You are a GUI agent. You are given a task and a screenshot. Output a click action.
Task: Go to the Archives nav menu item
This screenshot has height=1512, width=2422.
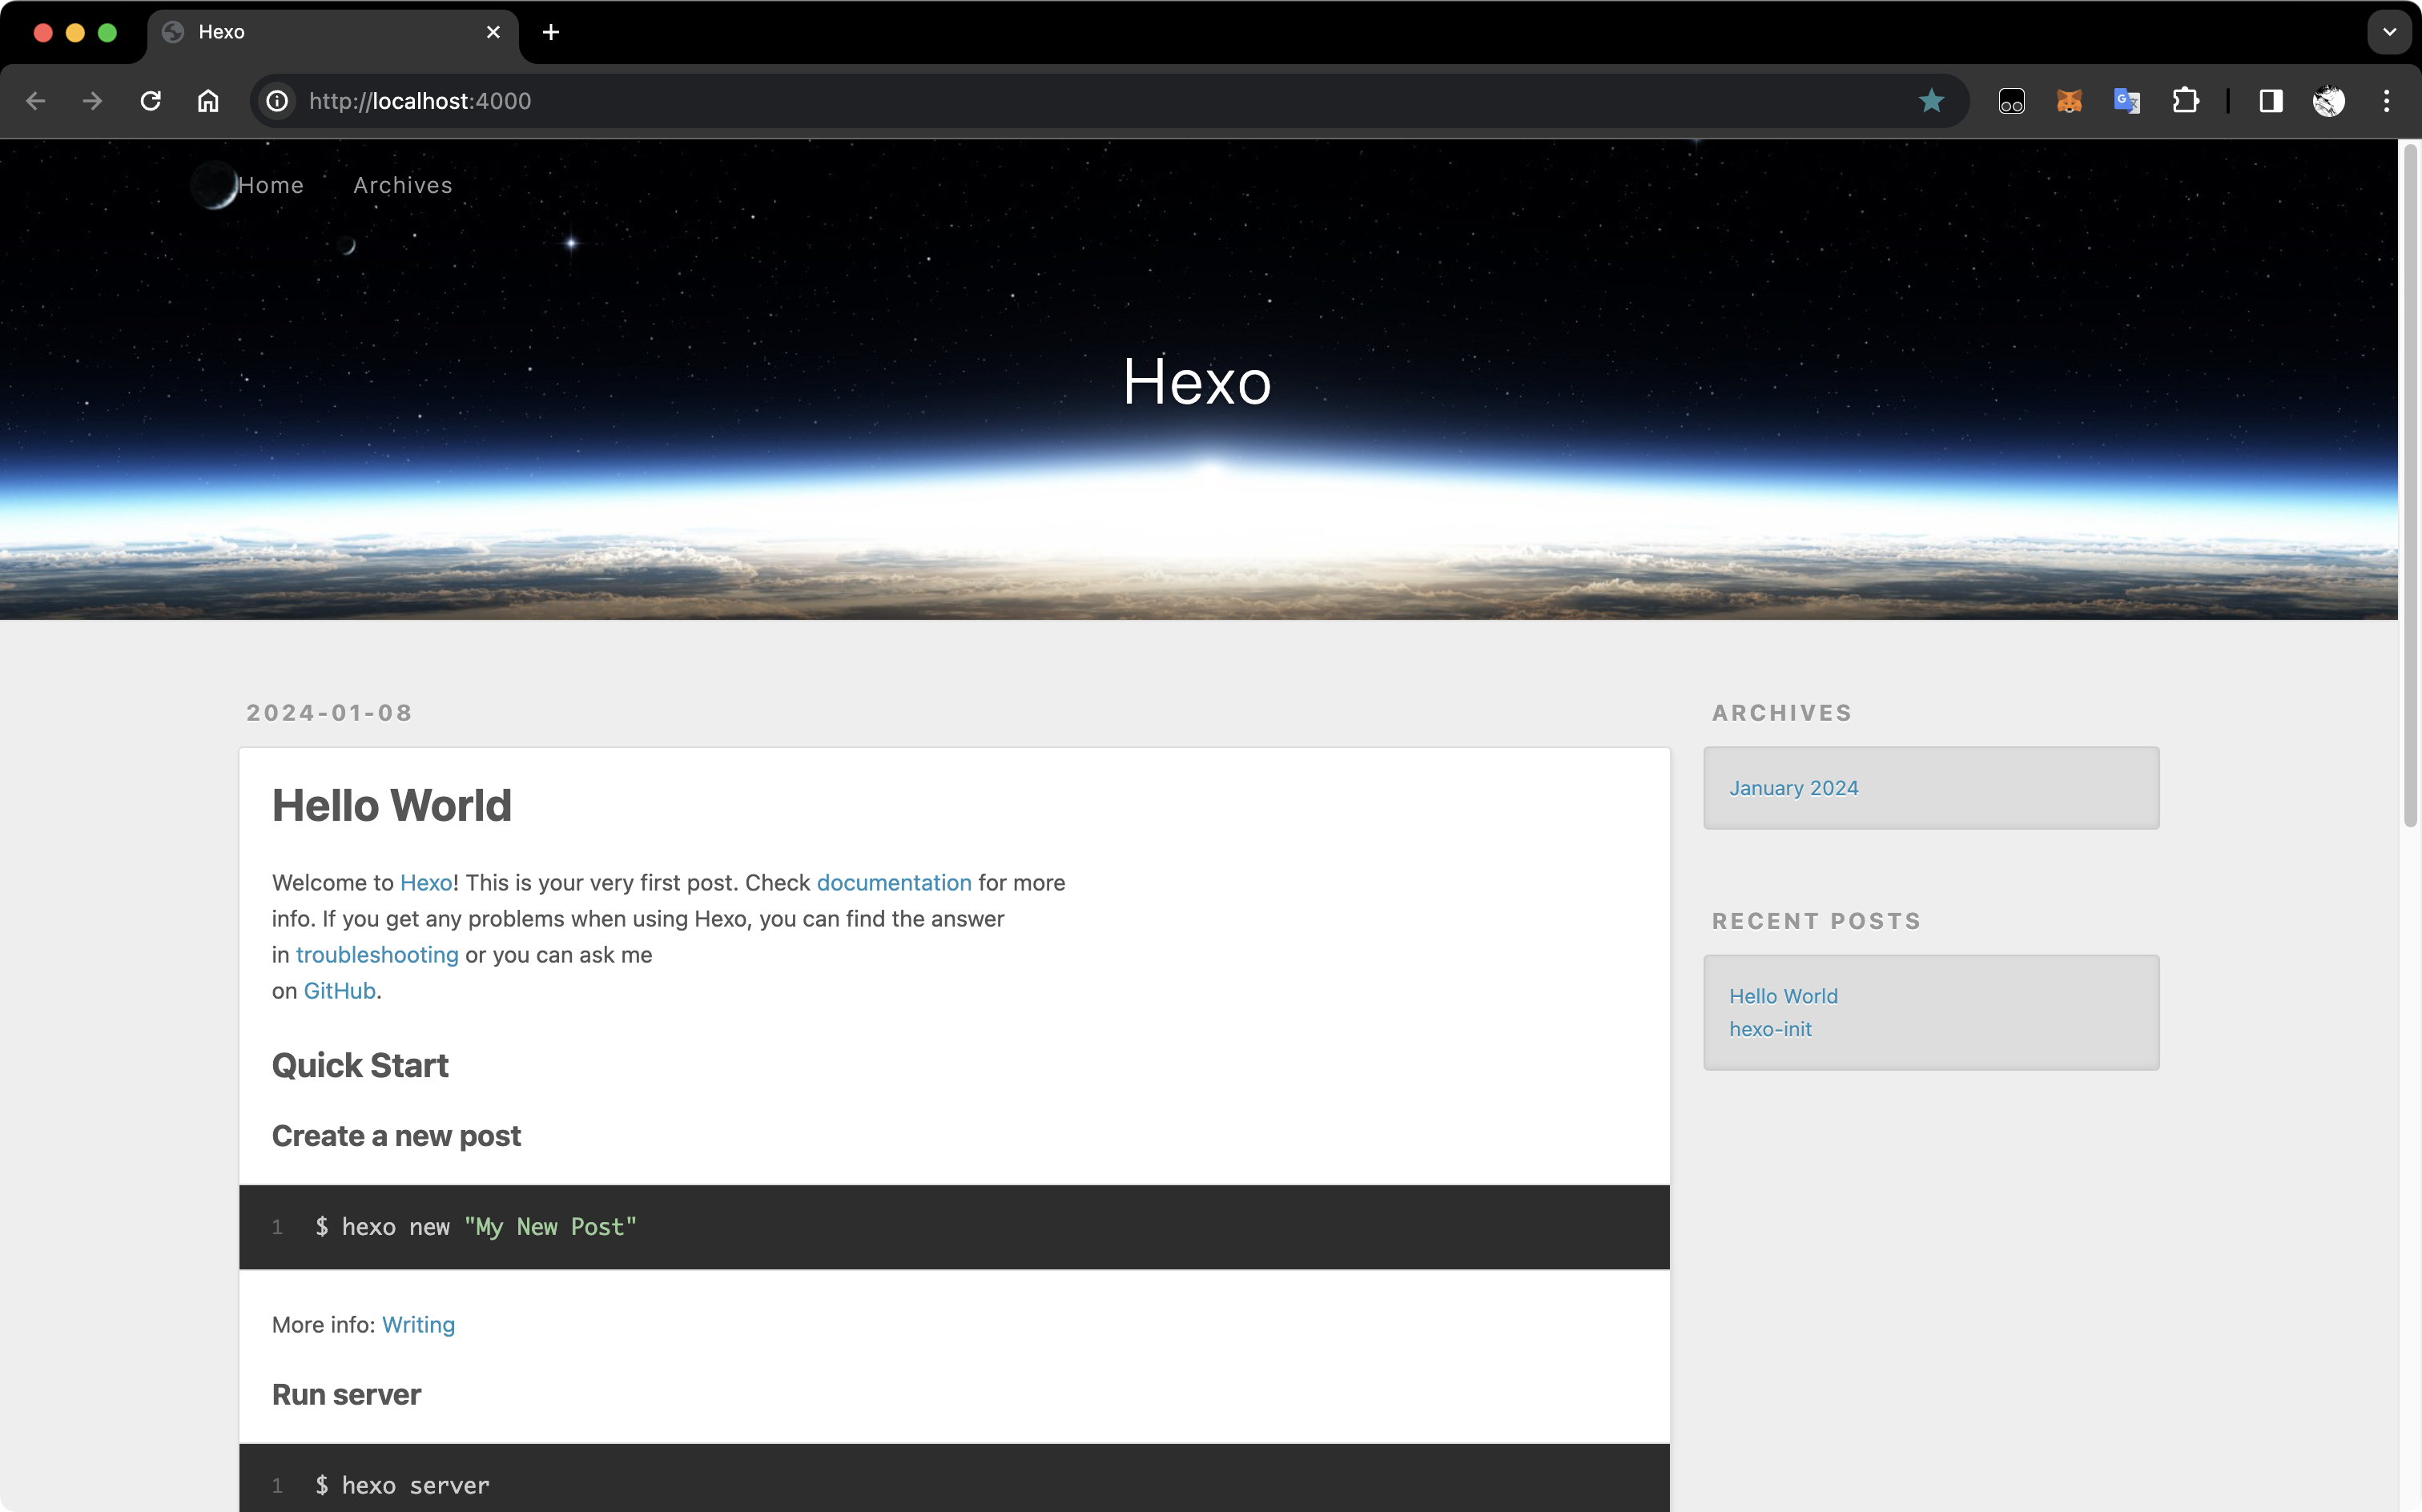tap(403, 185)
